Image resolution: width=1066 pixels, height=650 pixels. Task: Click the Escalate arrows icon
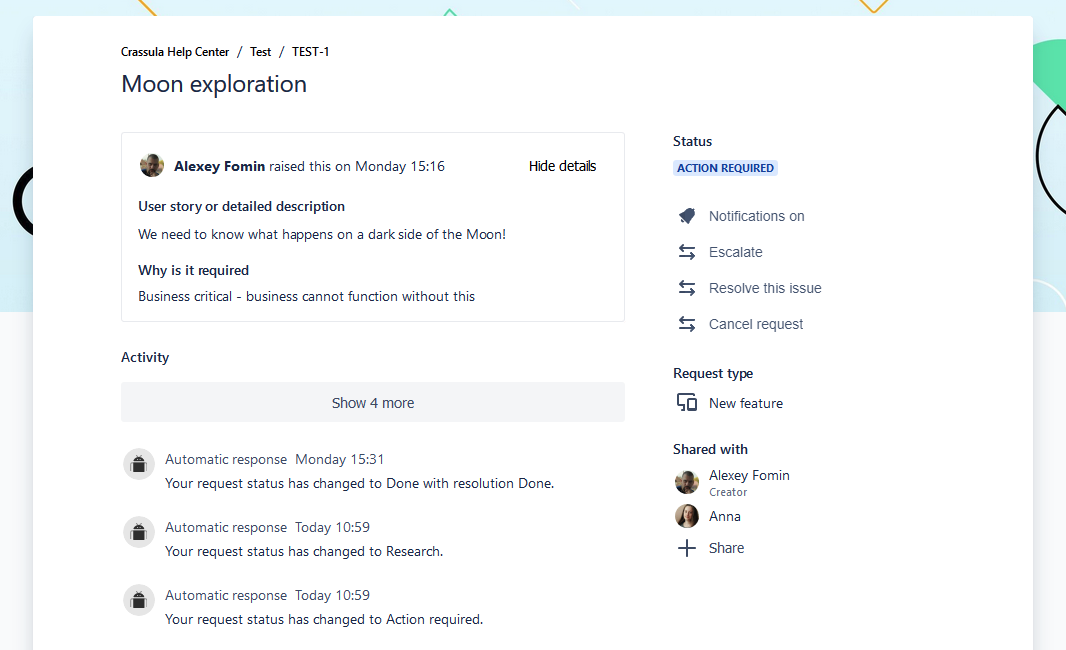pos(687,252)
